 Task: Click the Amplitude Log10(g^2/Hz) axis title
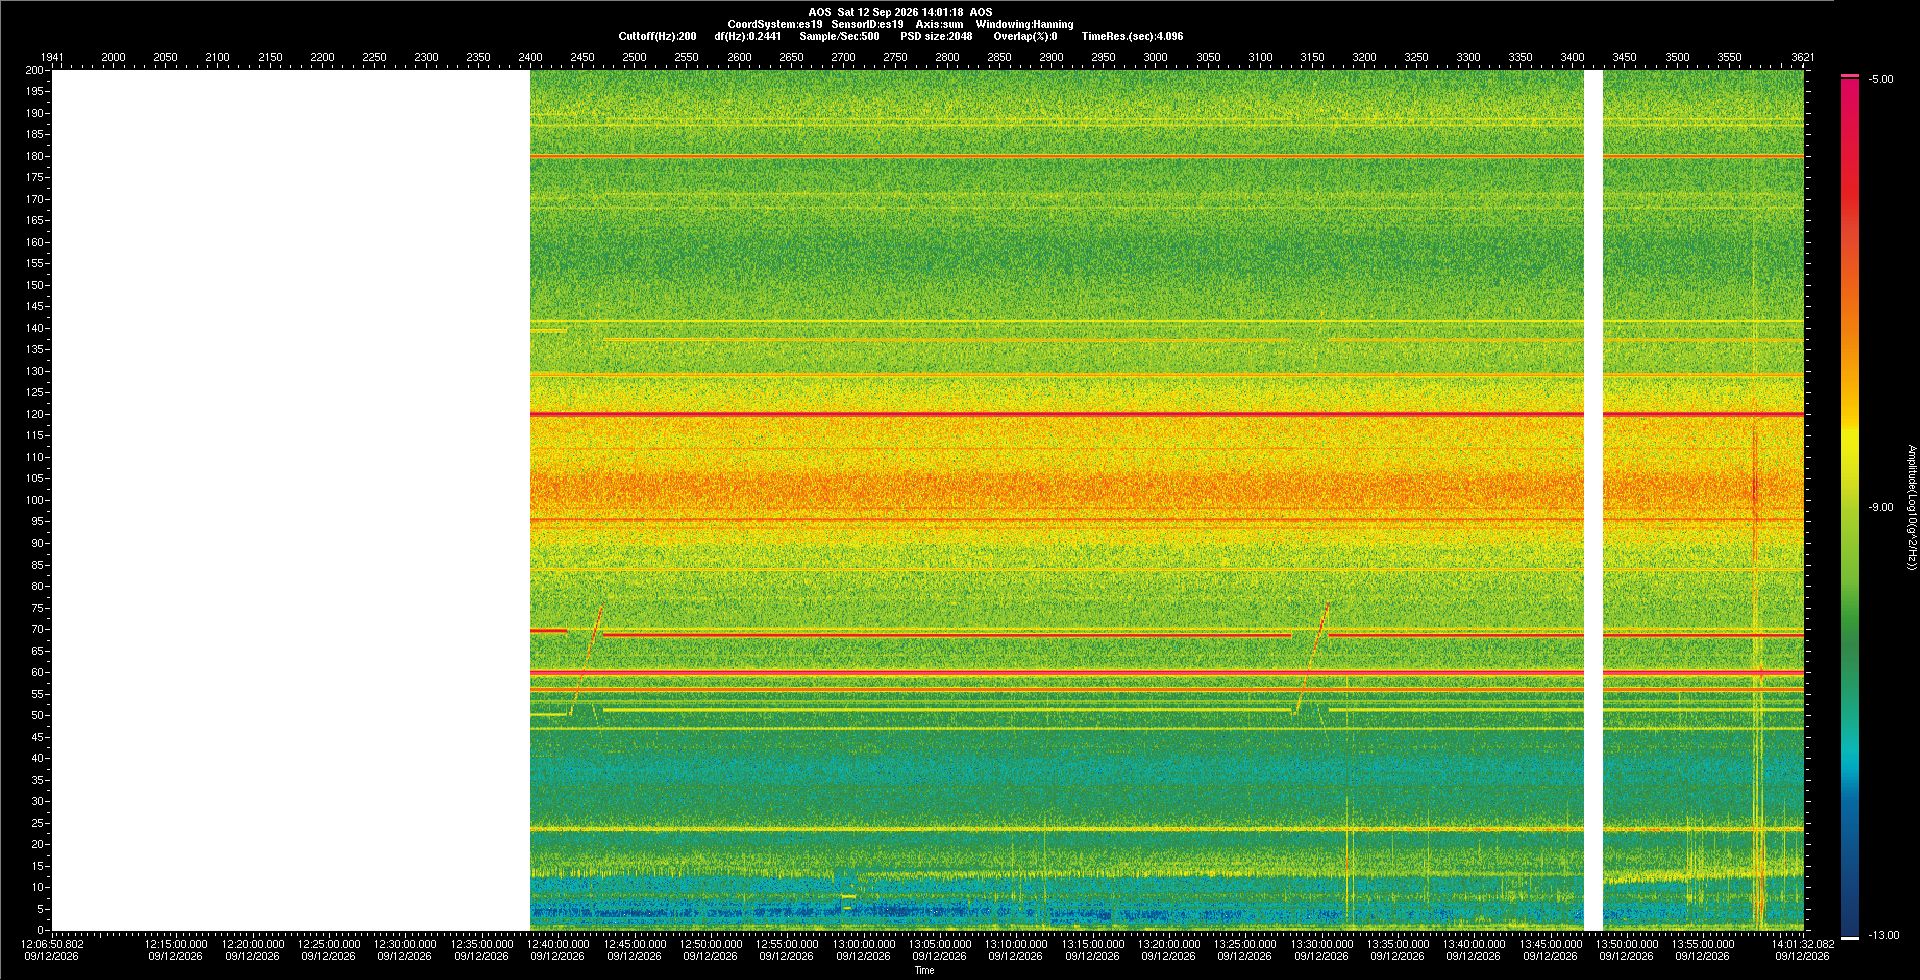click(1911, 507)
